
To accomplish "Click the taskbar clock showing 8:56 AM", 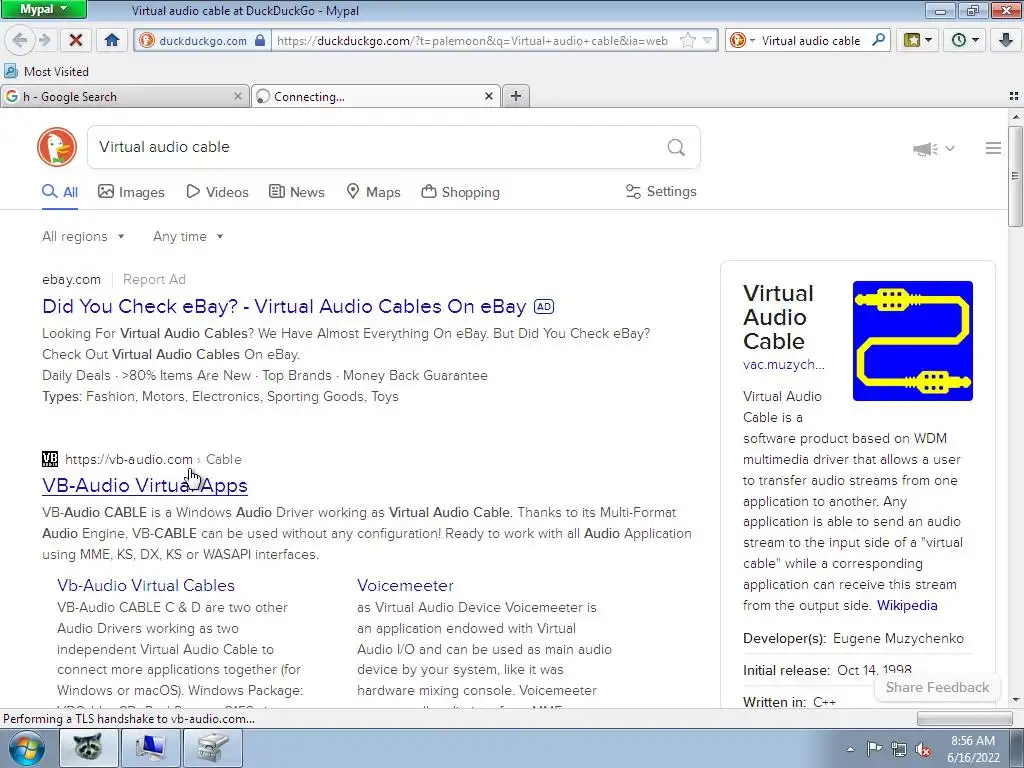I will coord(973,749).
